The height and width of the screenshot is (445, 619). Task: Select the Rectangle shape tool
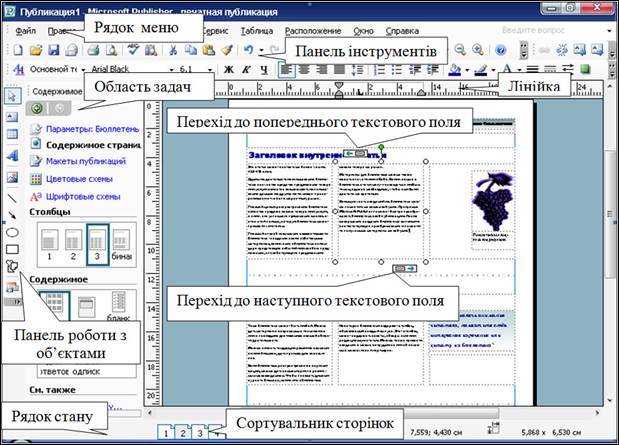[12, 248]
